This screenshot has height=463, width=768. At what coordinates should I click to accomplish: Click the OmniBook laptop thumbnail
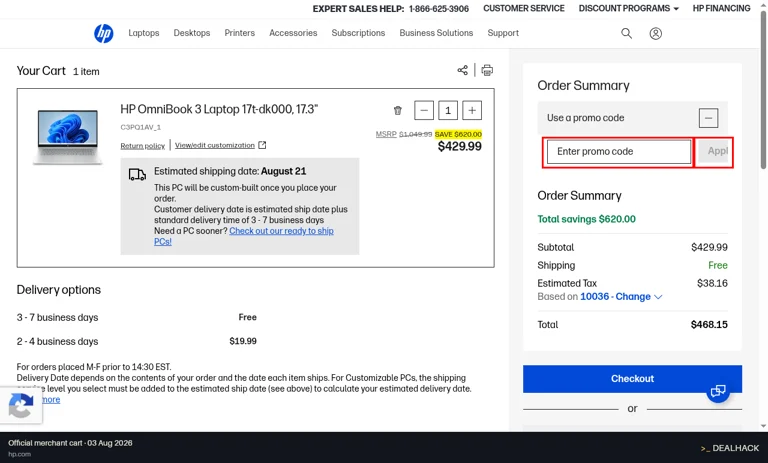click(x=68, y=137)
